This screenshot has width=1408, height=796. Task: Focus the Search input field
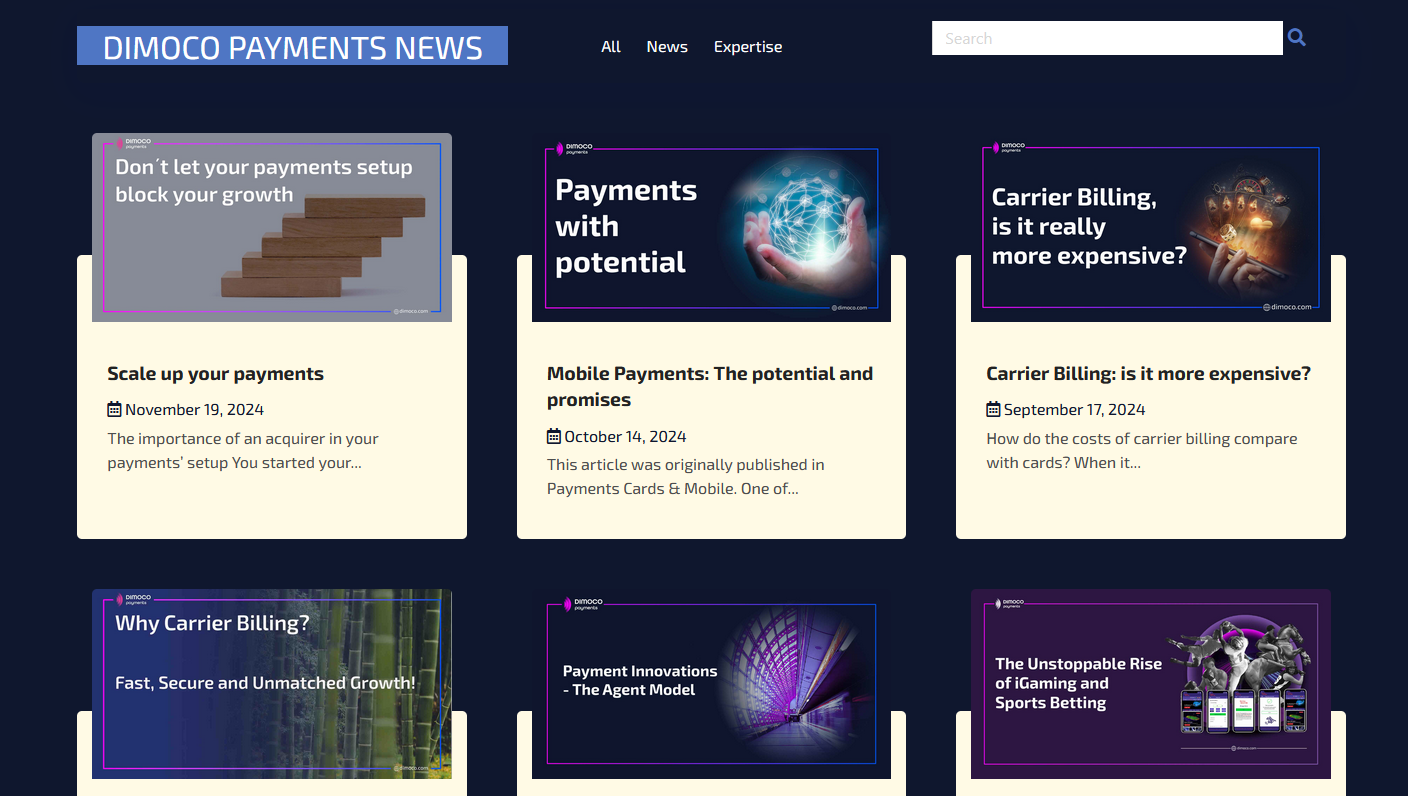(x=1106, y=38)
